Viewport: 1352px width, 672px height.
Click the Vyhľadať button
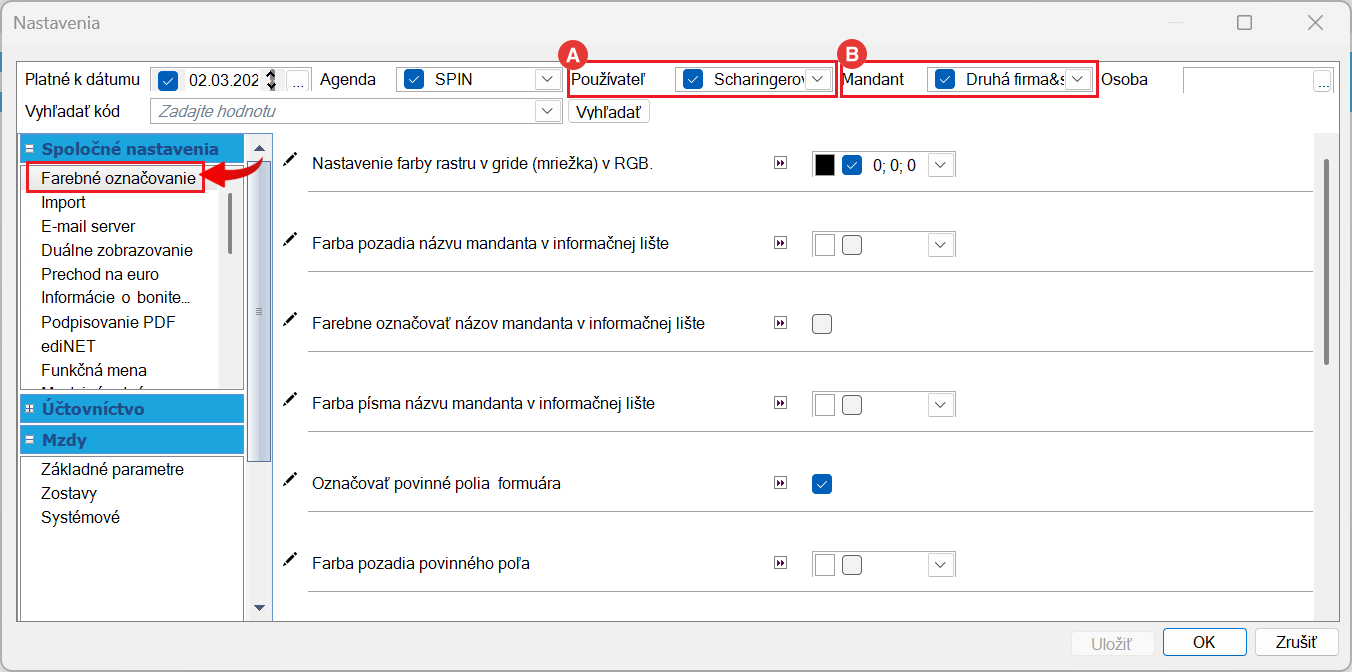(x=609, y=112)
